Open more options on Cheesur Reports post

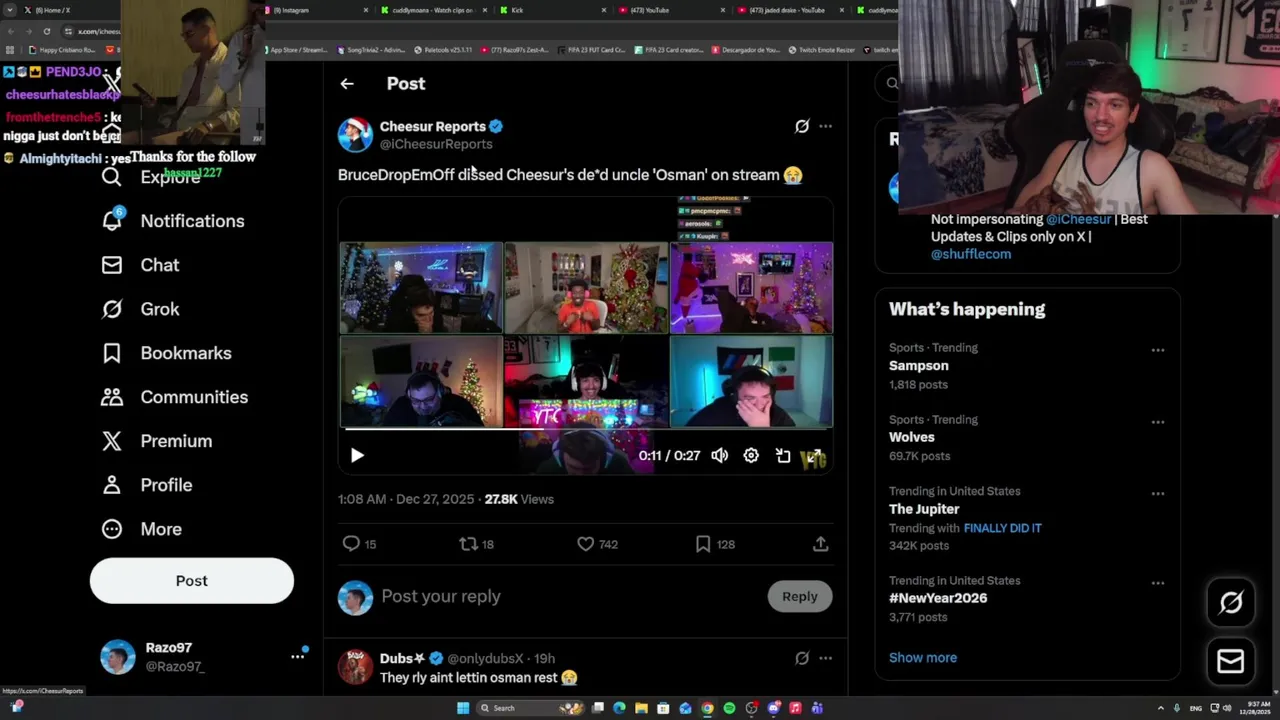pyautogui.click(x=825, y=126)
